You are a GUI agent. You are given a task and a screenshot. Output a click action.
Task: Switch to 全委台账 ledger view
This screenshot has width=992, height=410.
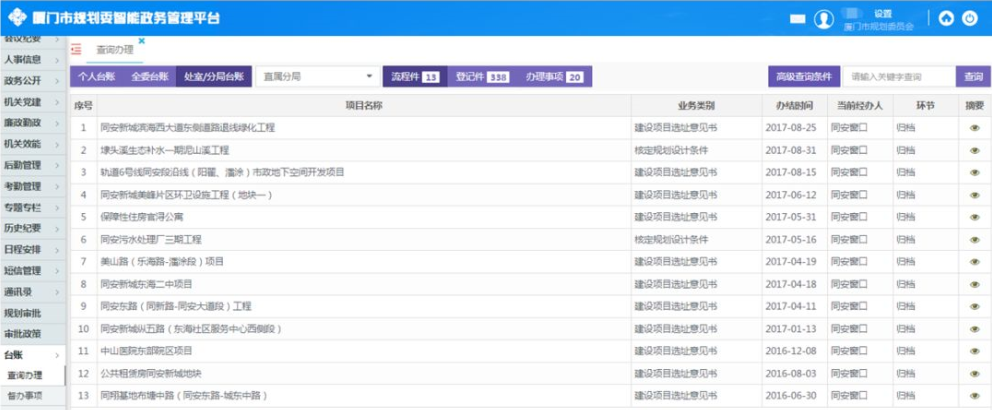click(x=150, y=77)
